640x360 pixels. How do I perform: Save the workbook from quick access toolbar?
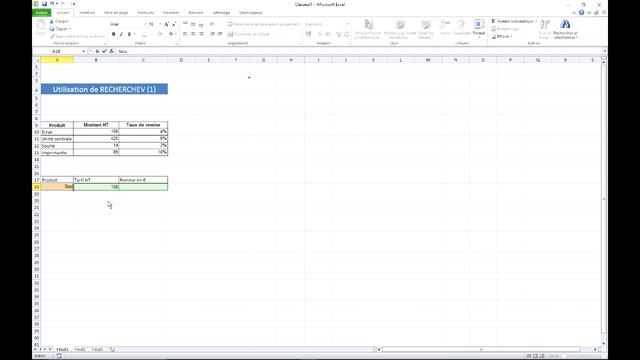click(44, 4)
